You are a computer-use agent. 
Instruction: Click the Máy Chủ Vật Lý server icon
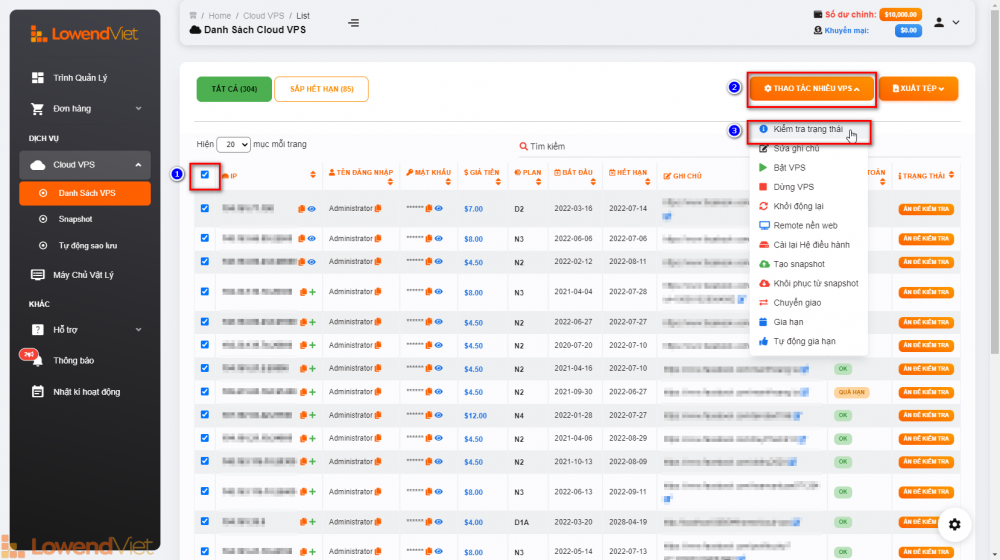38,275
